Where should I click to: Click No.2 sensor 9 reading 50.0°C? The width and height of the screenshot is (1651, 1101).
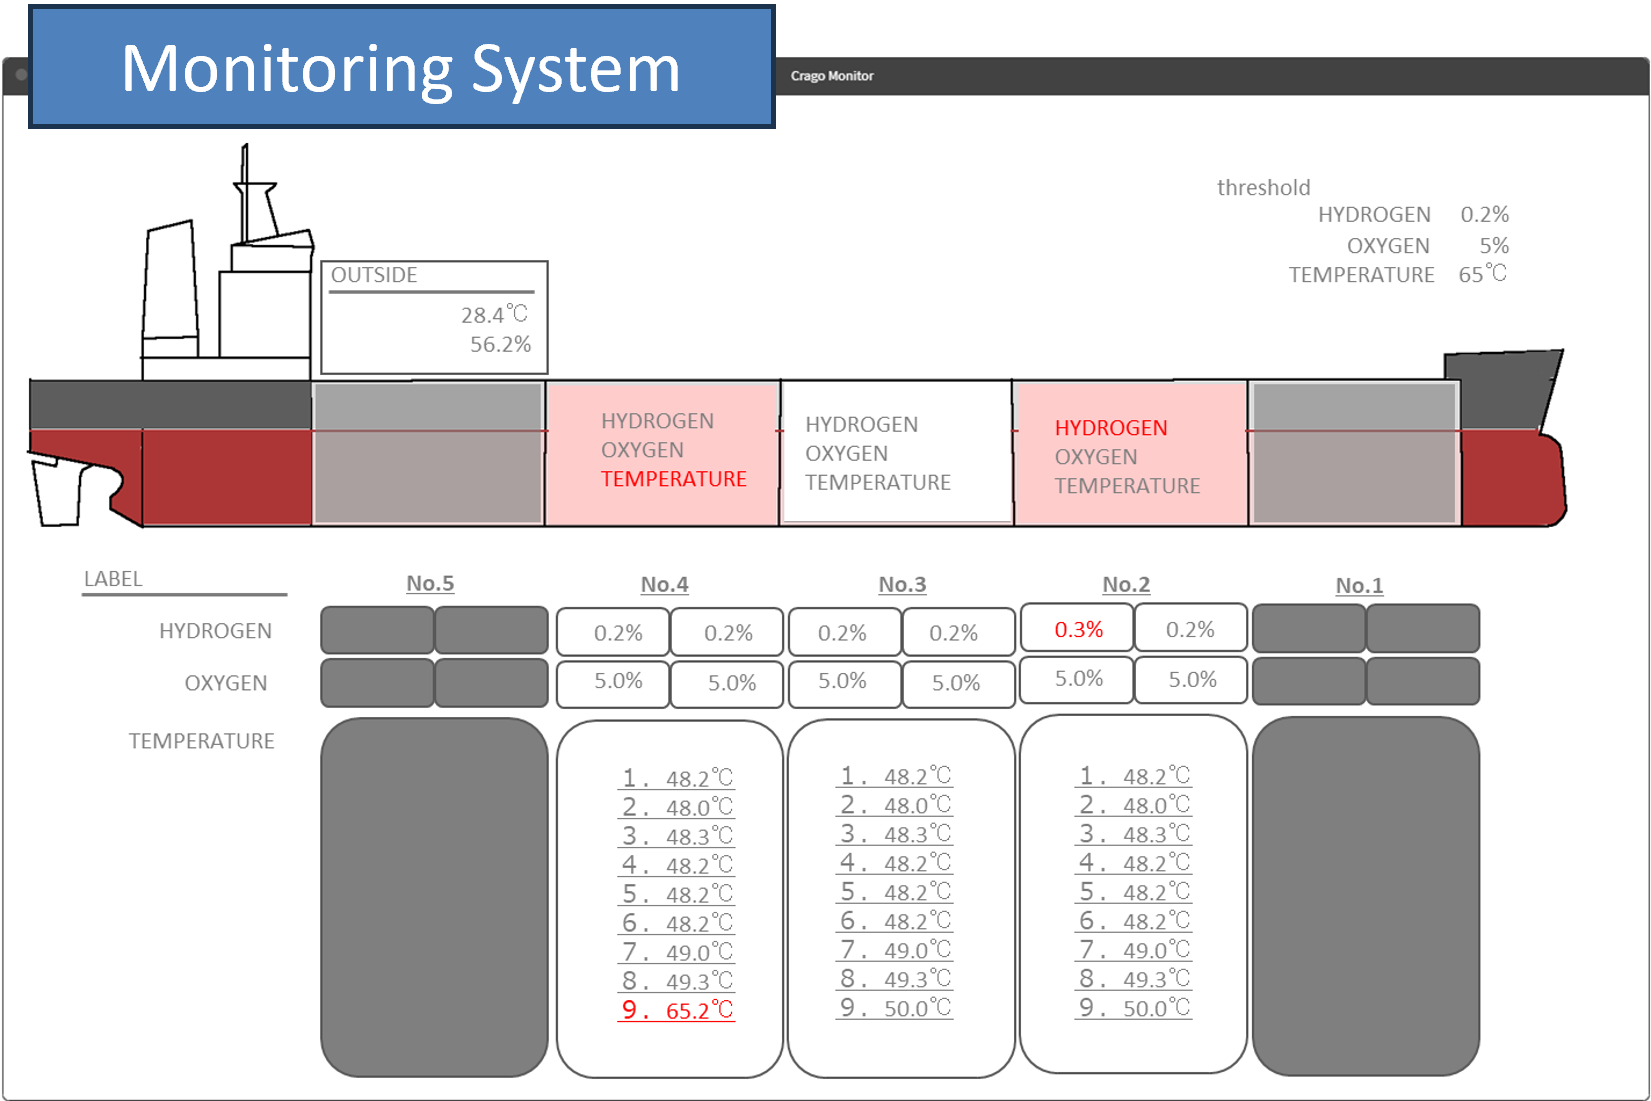point(1134,1008)
